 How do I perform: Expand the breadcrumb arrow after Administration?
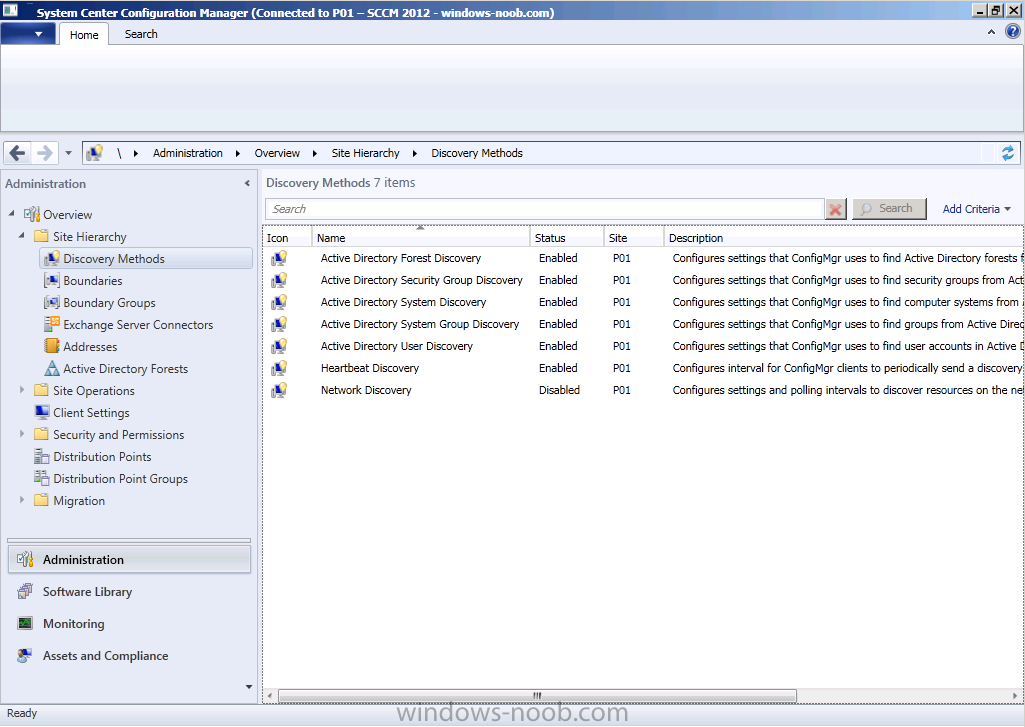click(x=238, y=153)
